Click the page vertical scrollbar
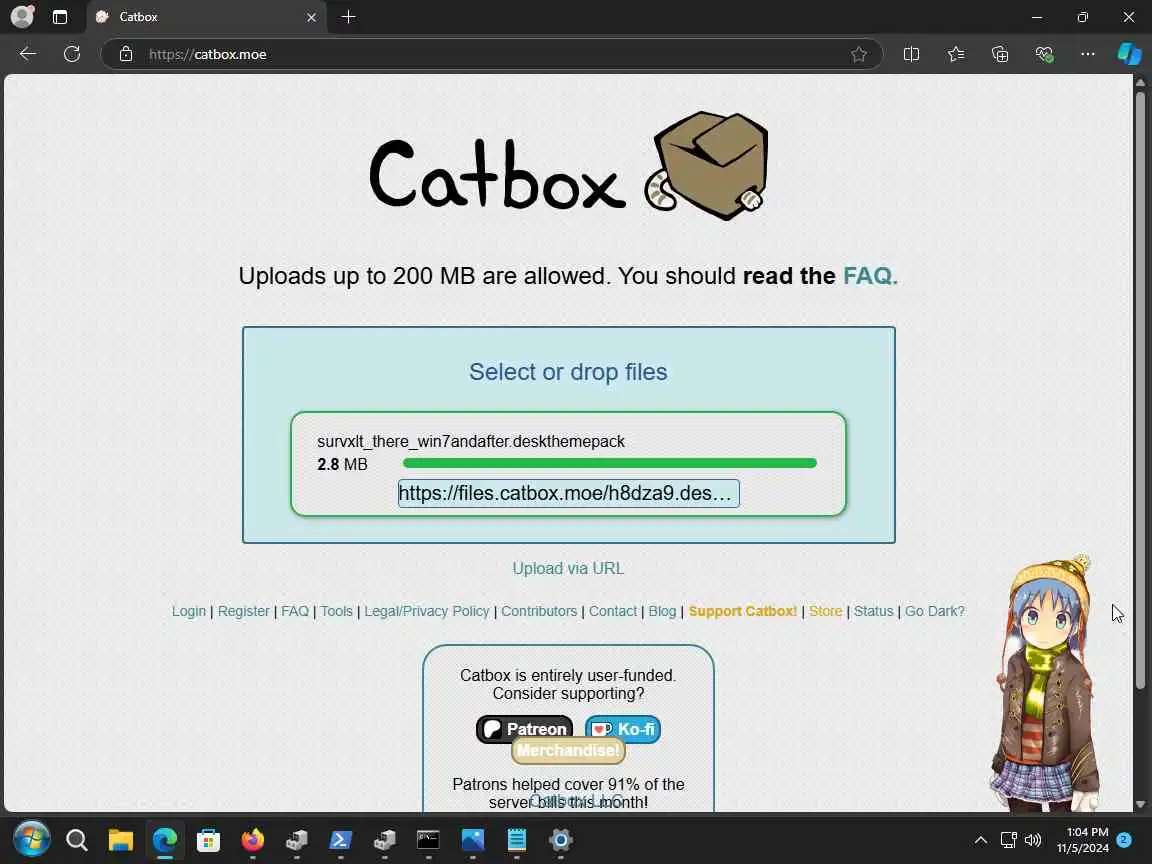The width and height of the screenshot is (1152, 864). click(1140, 389)
